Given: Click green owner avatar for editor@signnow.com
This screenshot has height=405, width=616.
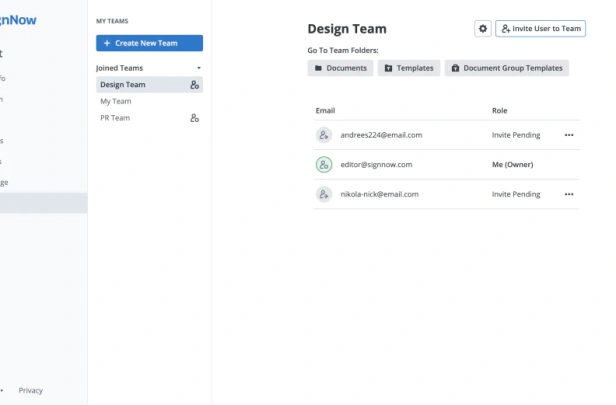Looking at the screenshot, I should pos(324,165).
